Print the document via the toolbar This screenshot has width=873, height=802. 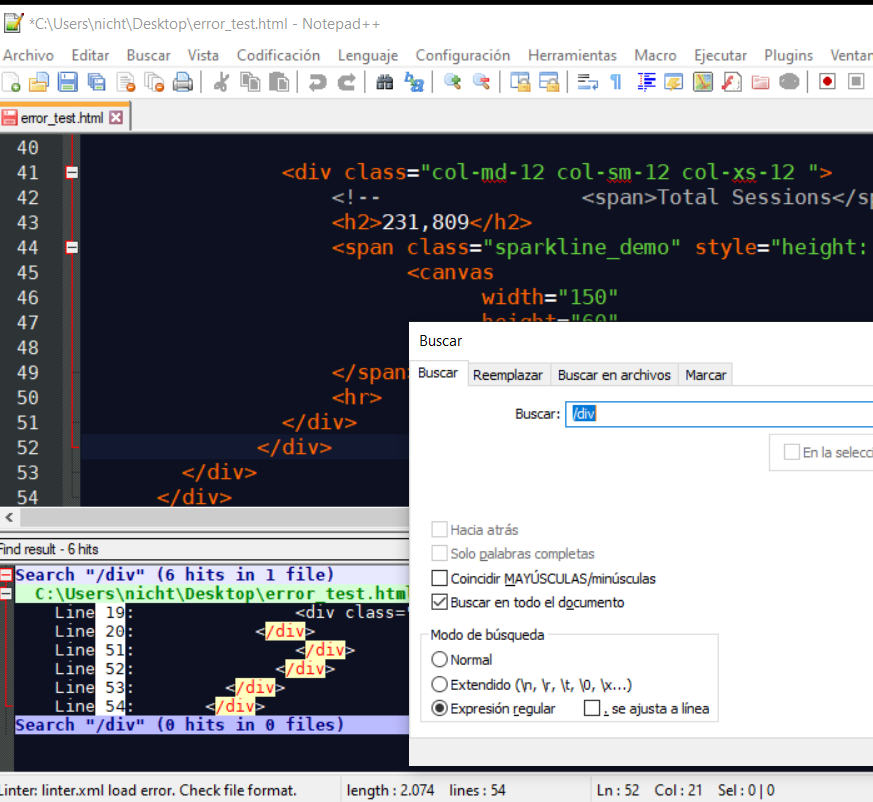click(183, 82)
